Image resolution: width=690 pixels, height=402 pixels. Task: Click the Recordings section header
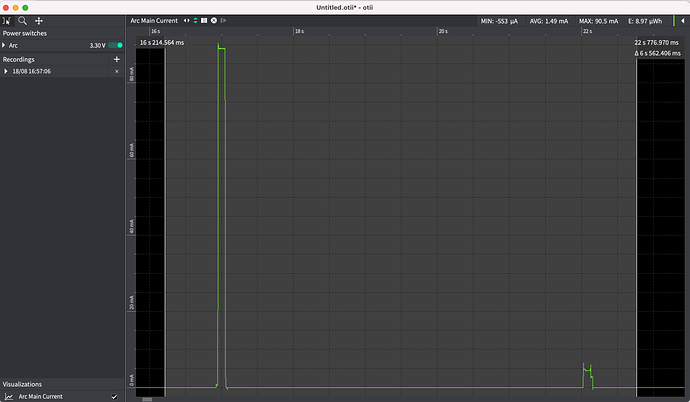click(20, 59)
